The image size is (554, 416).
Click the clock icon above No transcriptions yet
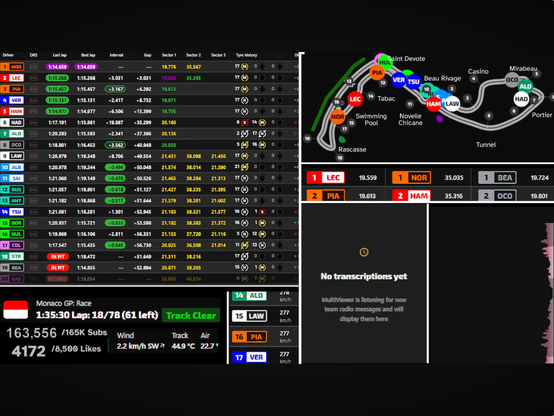[x=364, y=252]
